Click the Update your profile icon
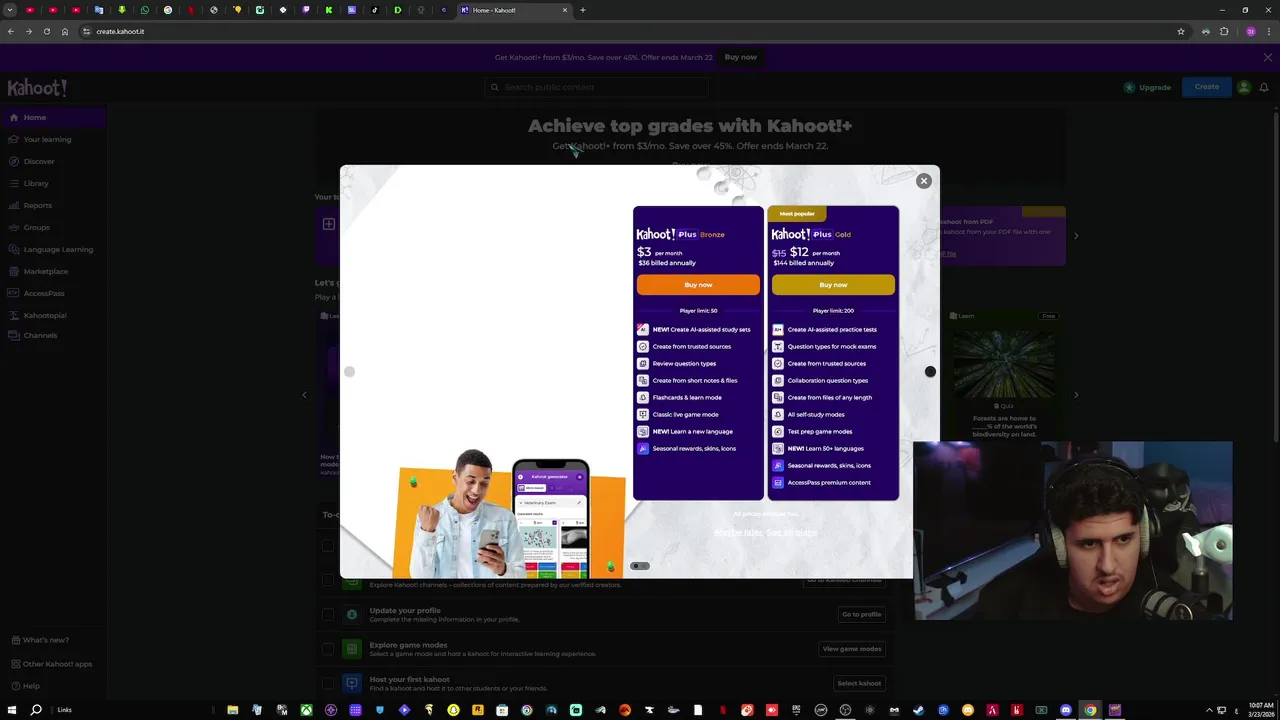The height and width of the screenshot is (720, 1280). [x=351, y=614]
